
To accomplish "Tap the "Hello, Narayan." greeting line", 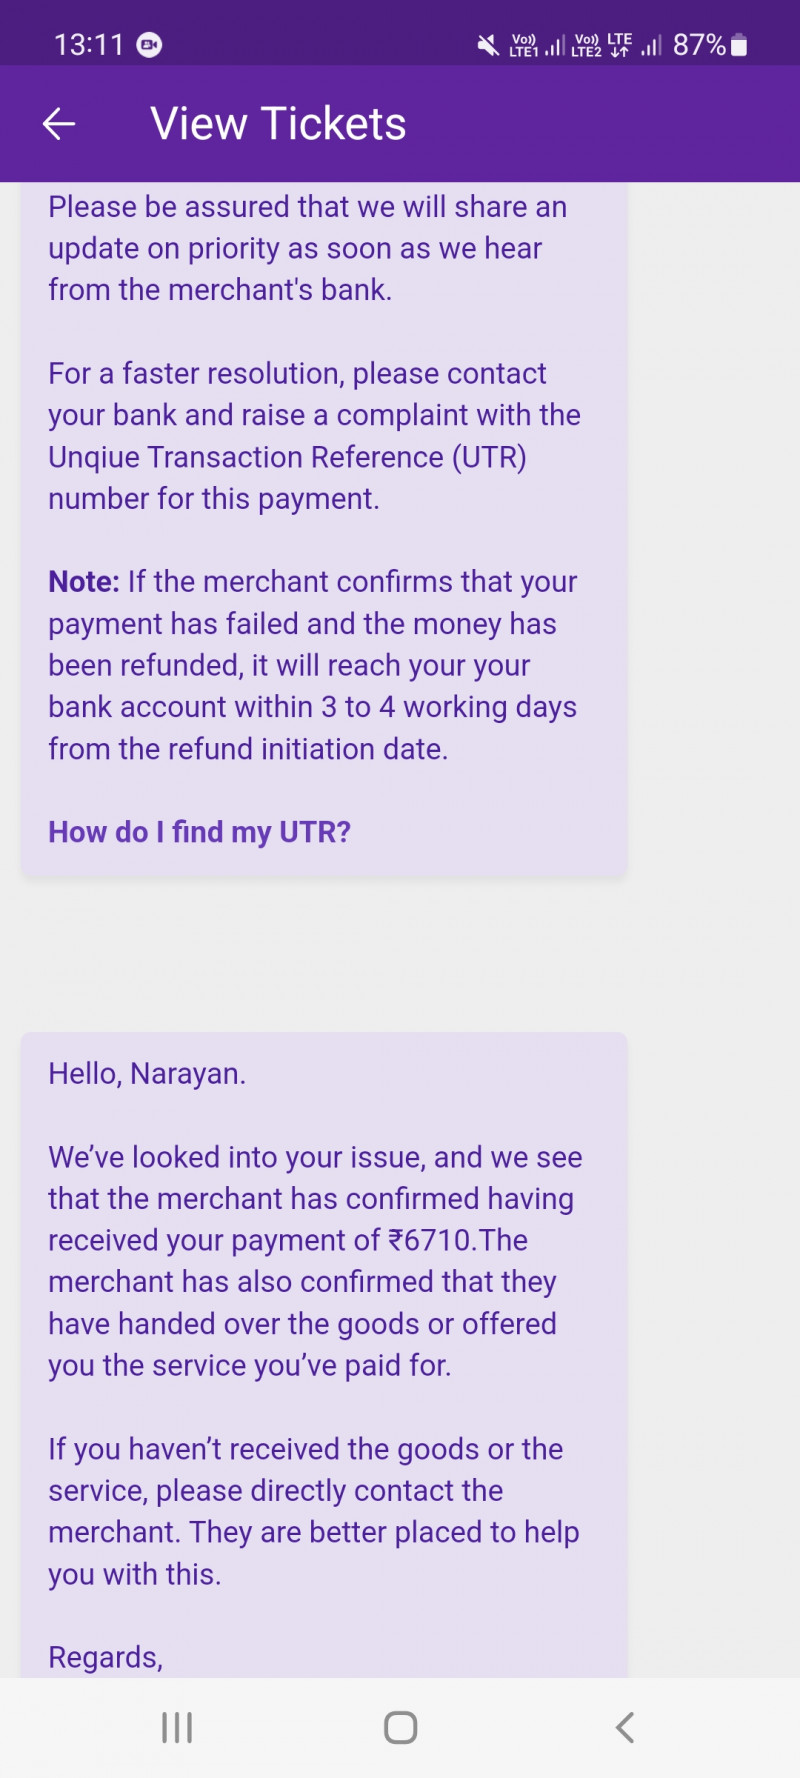I will [147, 1073].
